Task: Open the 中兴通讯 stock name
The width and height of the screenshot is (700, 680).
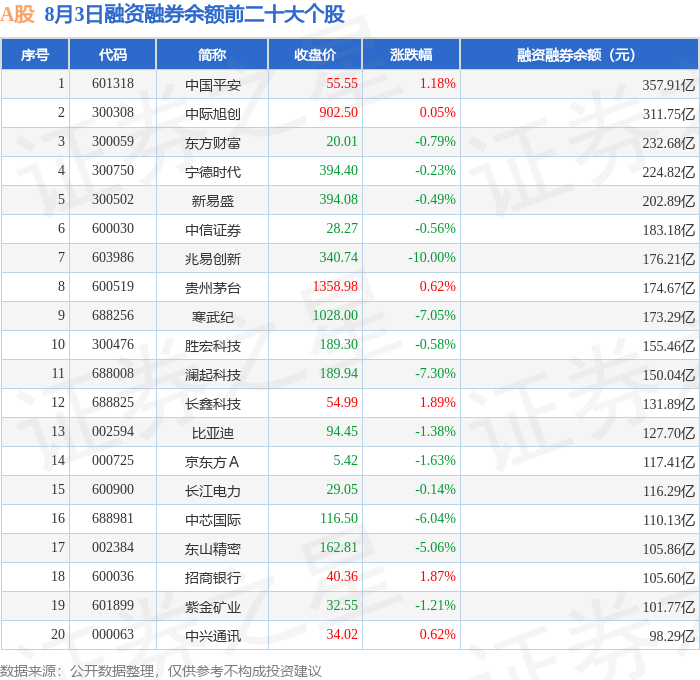Action: tap(213, 636)
